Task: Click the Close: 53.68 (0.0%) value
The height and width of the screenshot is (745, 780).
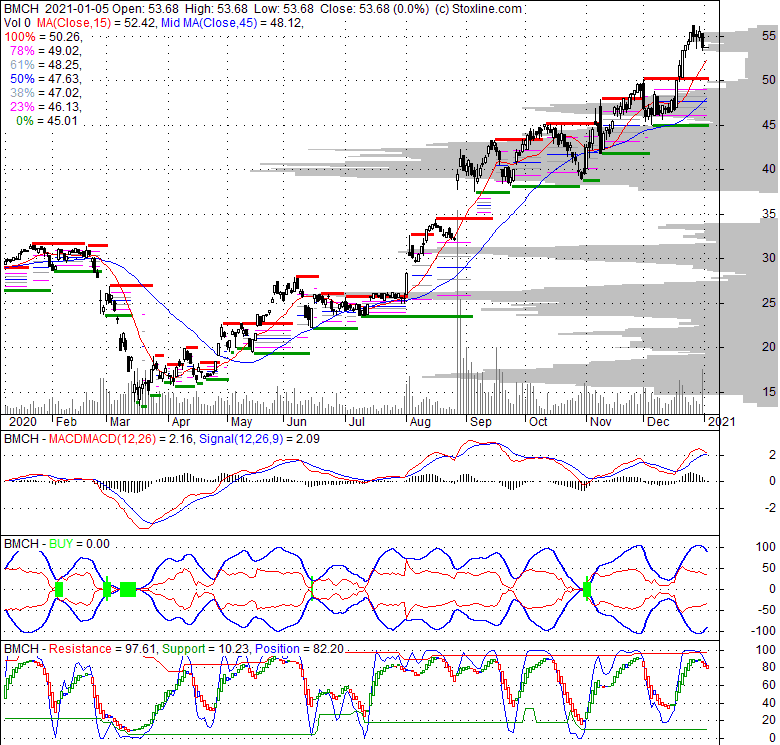Action: [x=374, y=9]
